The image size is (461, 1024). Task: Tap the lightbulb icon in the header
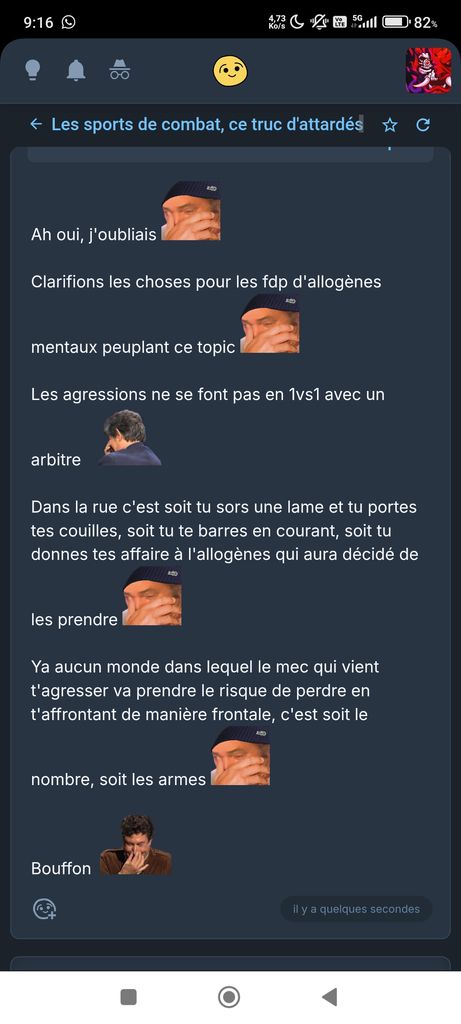click(33, 70)
